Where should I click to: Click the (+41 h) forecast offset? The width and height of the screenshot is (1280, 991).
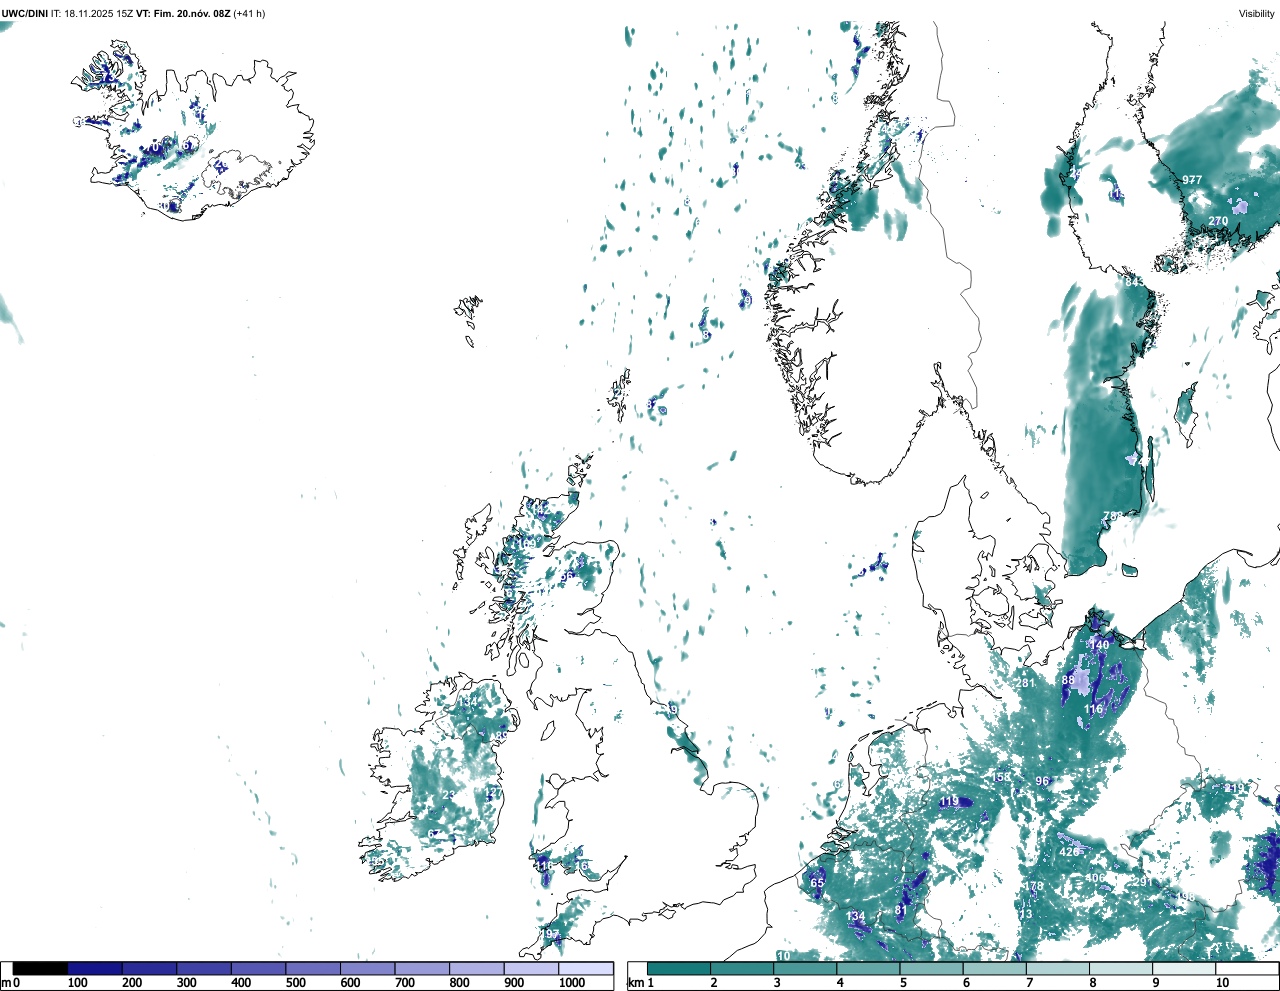coord(250,14)
